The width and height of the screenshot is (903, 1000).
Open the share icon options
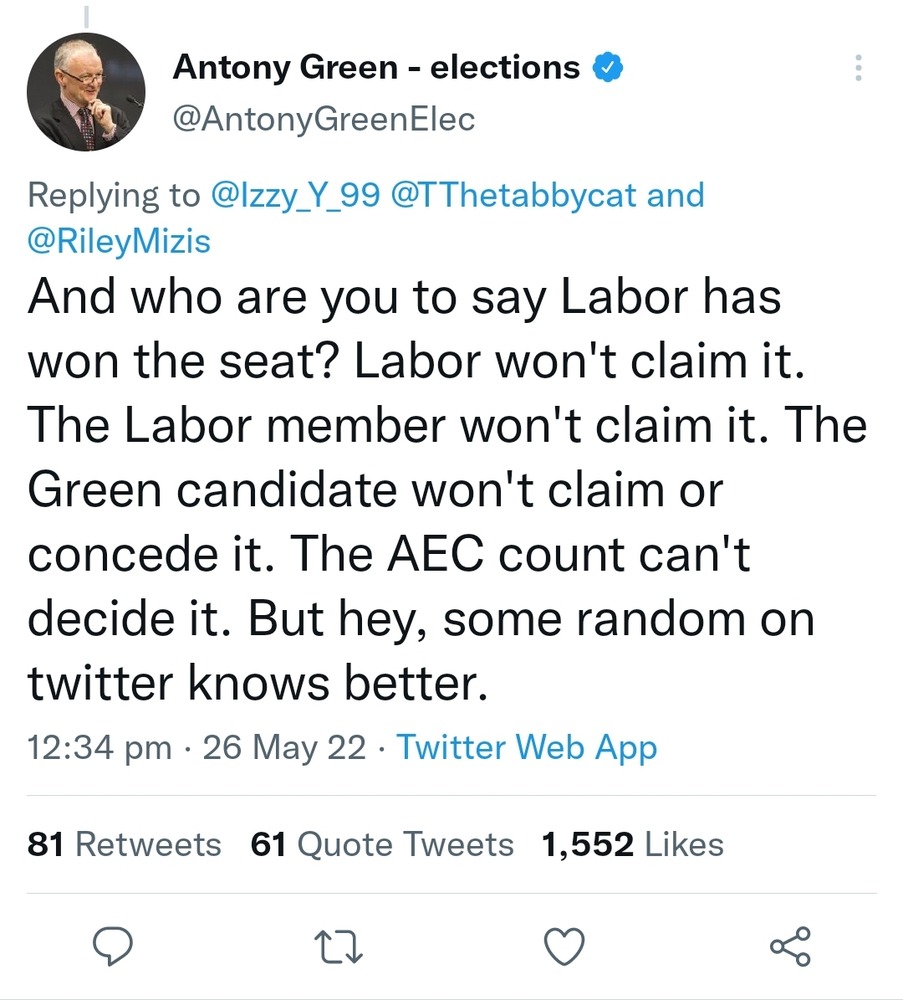791,945
